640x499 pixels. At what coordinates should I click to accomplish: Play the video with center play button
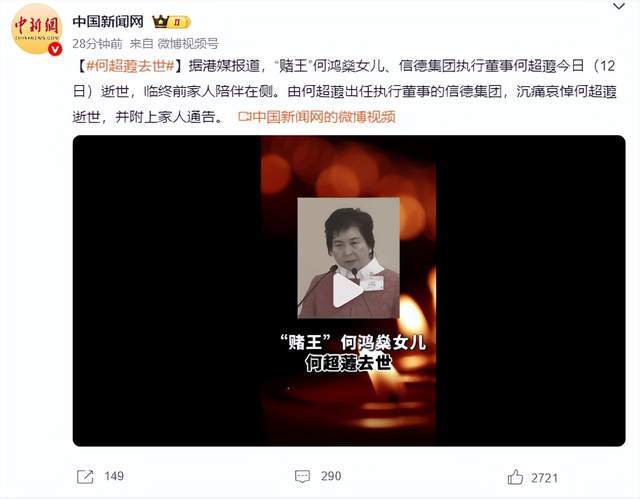click(347, 290)
